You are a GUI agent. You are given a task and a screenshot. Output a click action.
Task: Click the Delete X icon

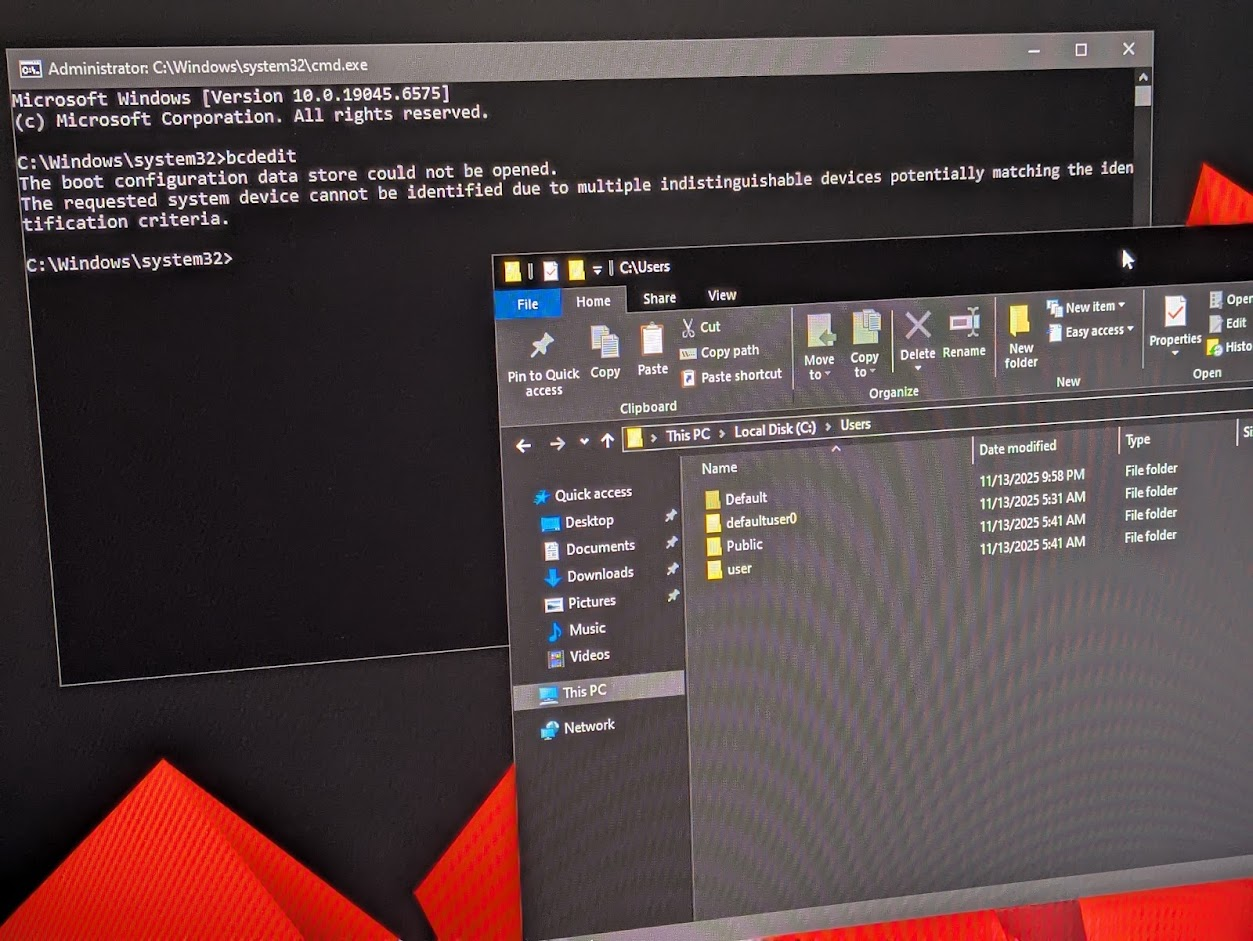(x=917, y=325)
